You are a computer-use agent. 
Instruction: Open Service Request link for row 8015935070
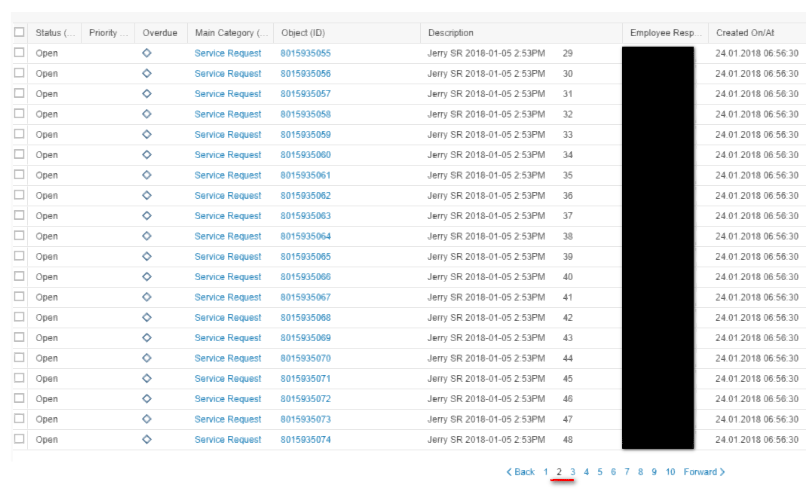point(228,358)
